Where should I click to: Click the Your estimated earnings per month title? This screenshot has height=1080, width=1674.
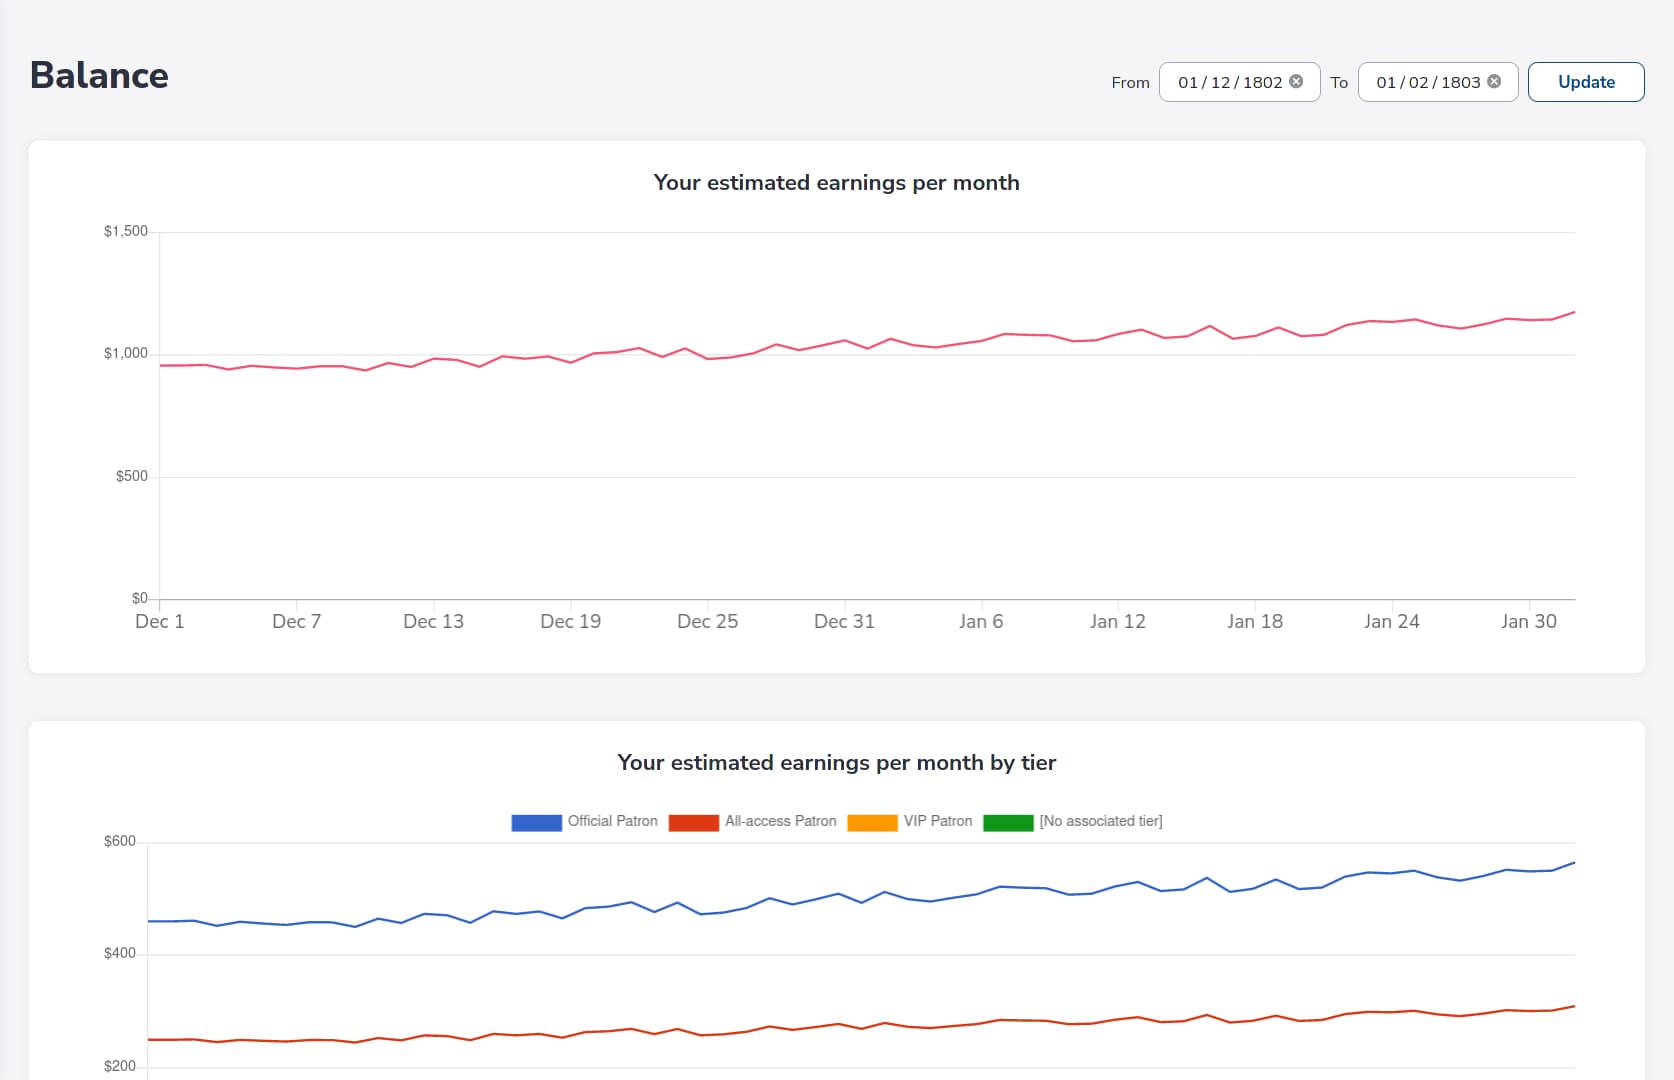[837, 183]
